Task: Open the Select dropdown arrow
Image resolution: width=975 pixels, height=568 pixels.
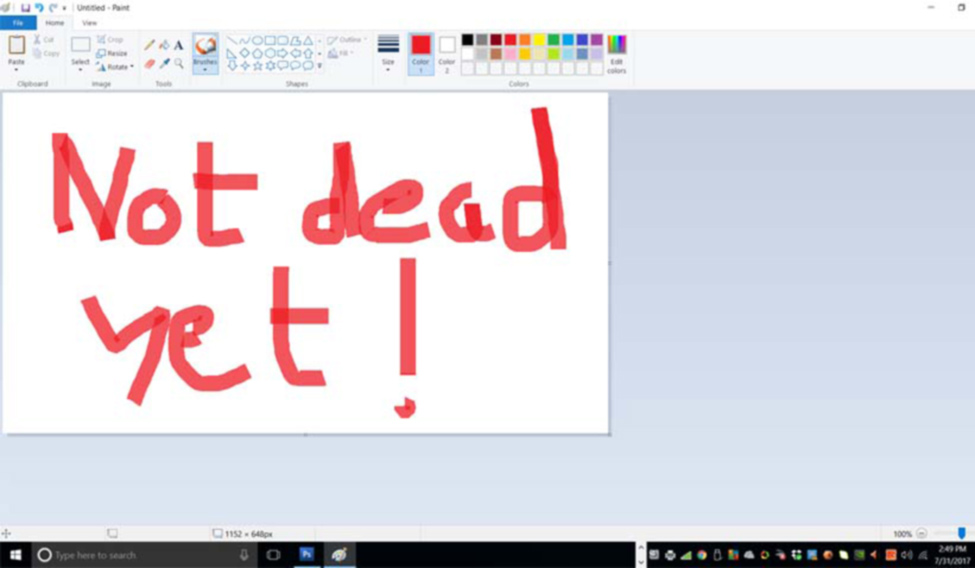Action: pyautogui.click(x=80, y=69)
